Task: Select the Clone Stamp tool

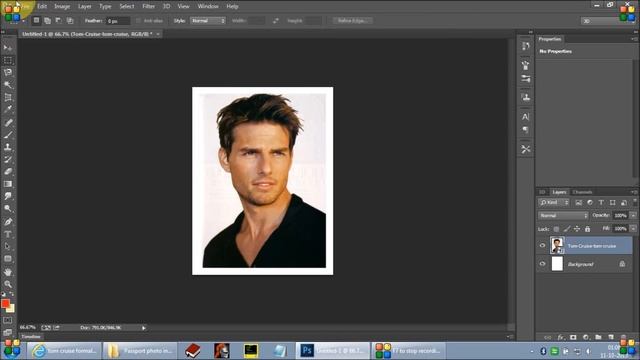Action: (x=8, y=147)
